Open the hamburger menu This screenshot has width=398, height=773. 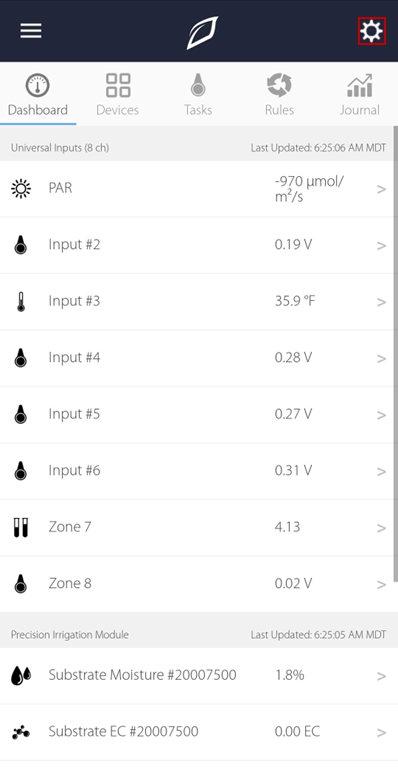point(31,31)
